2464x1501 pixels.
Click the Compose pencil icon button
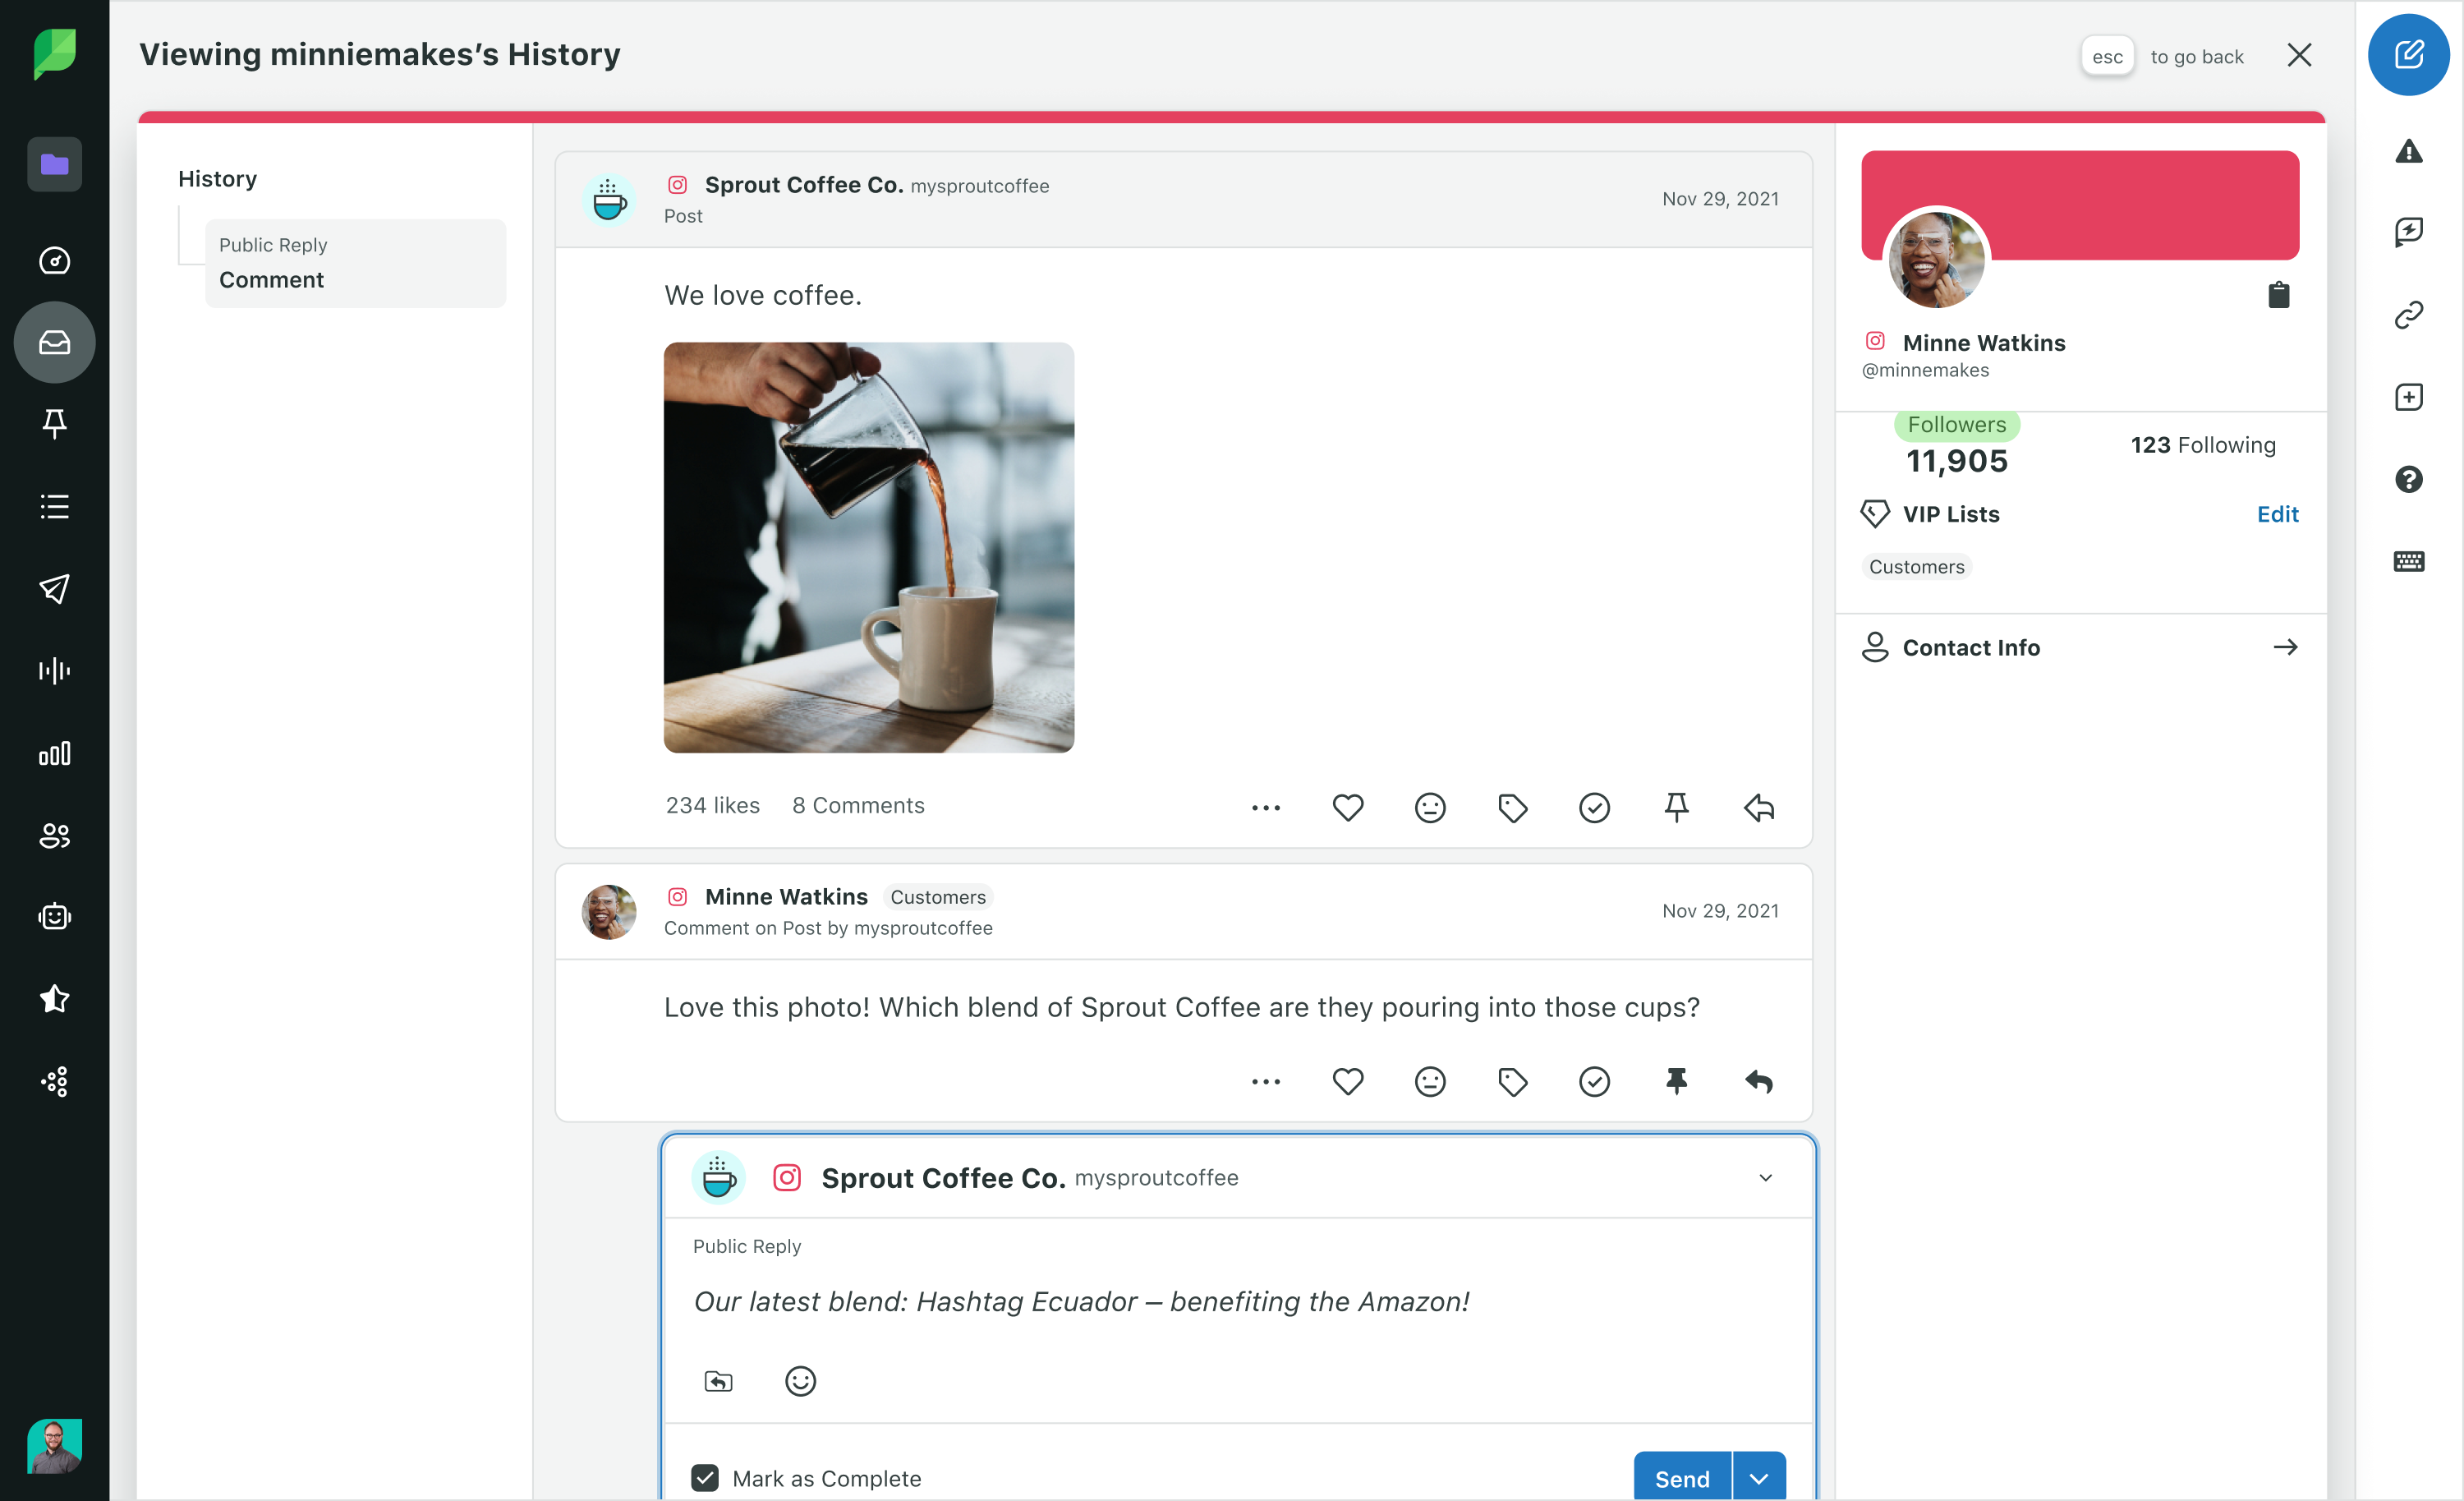point(2408,55)
